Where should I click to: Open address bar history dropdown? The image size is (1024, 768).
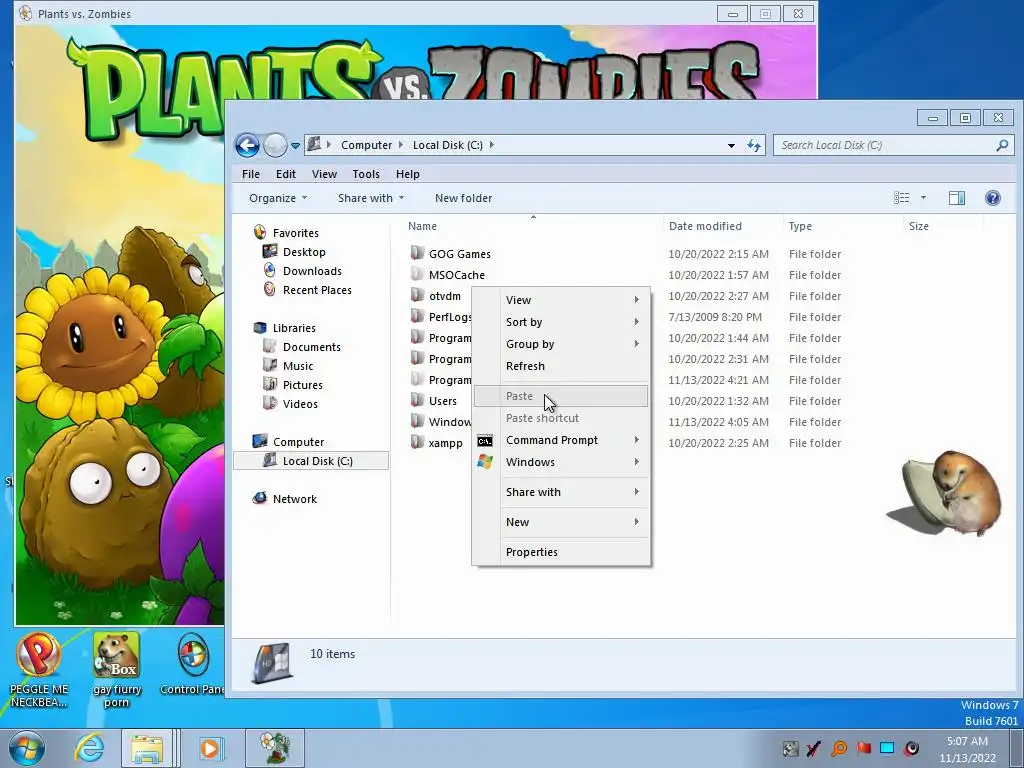click(x=731, y=146)
